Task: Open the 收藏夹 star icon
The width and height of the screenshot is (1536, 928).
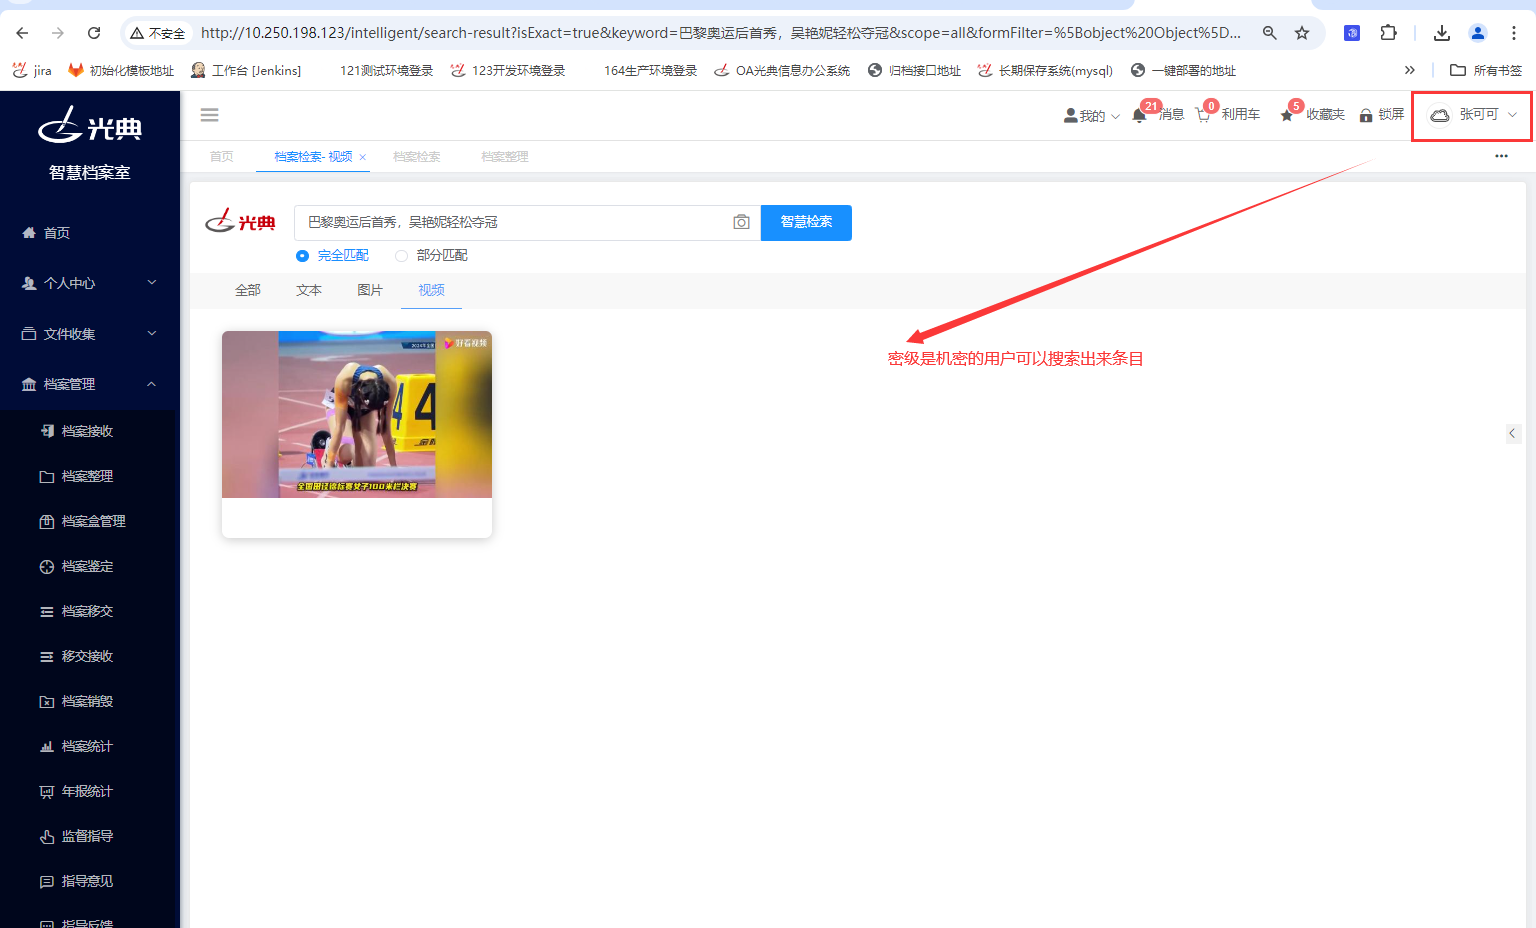Action: 1287,115
